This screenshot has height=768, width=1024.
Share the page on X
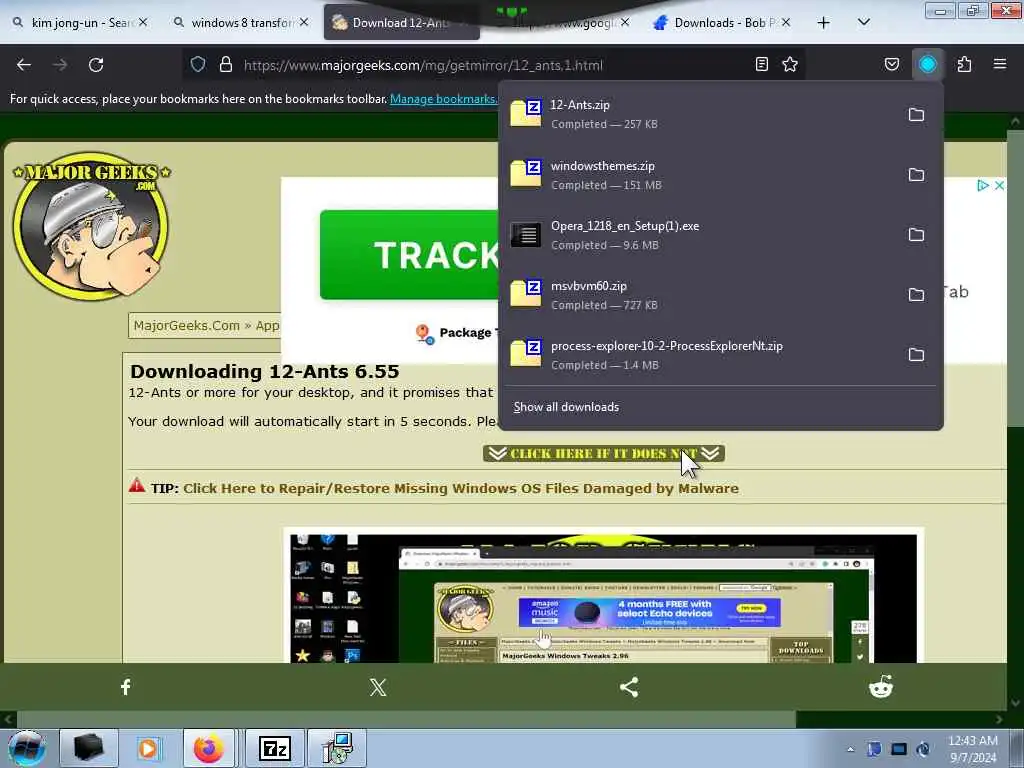377,686
